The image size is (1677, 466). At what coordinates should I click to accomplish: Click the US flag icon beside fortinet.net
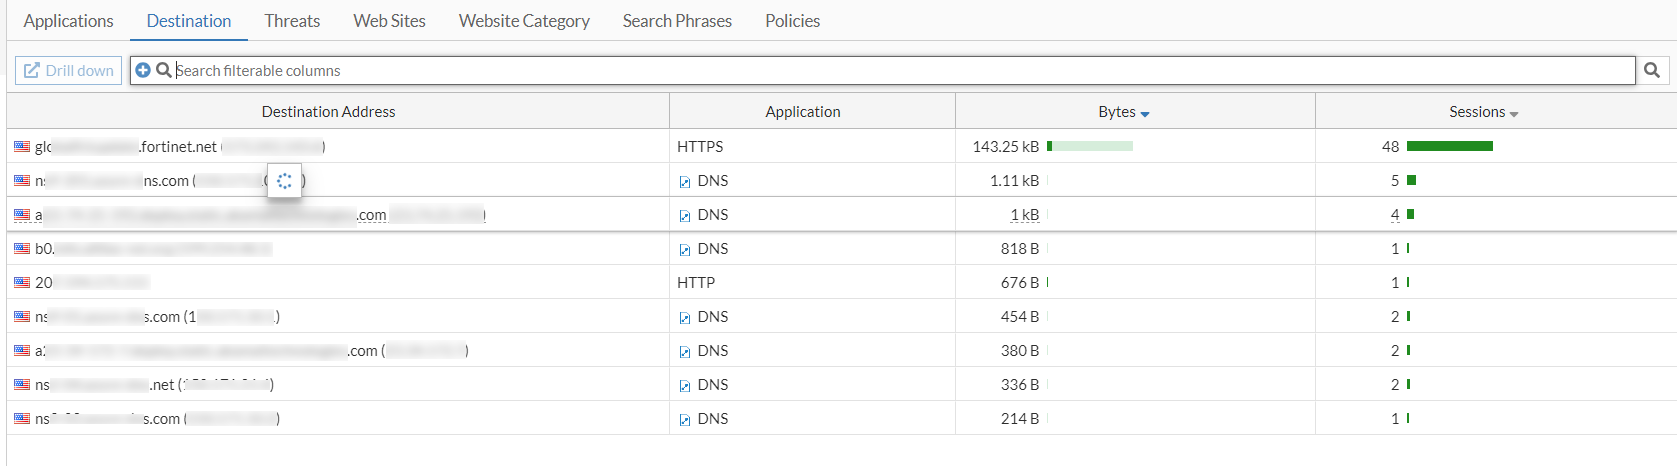22,147
